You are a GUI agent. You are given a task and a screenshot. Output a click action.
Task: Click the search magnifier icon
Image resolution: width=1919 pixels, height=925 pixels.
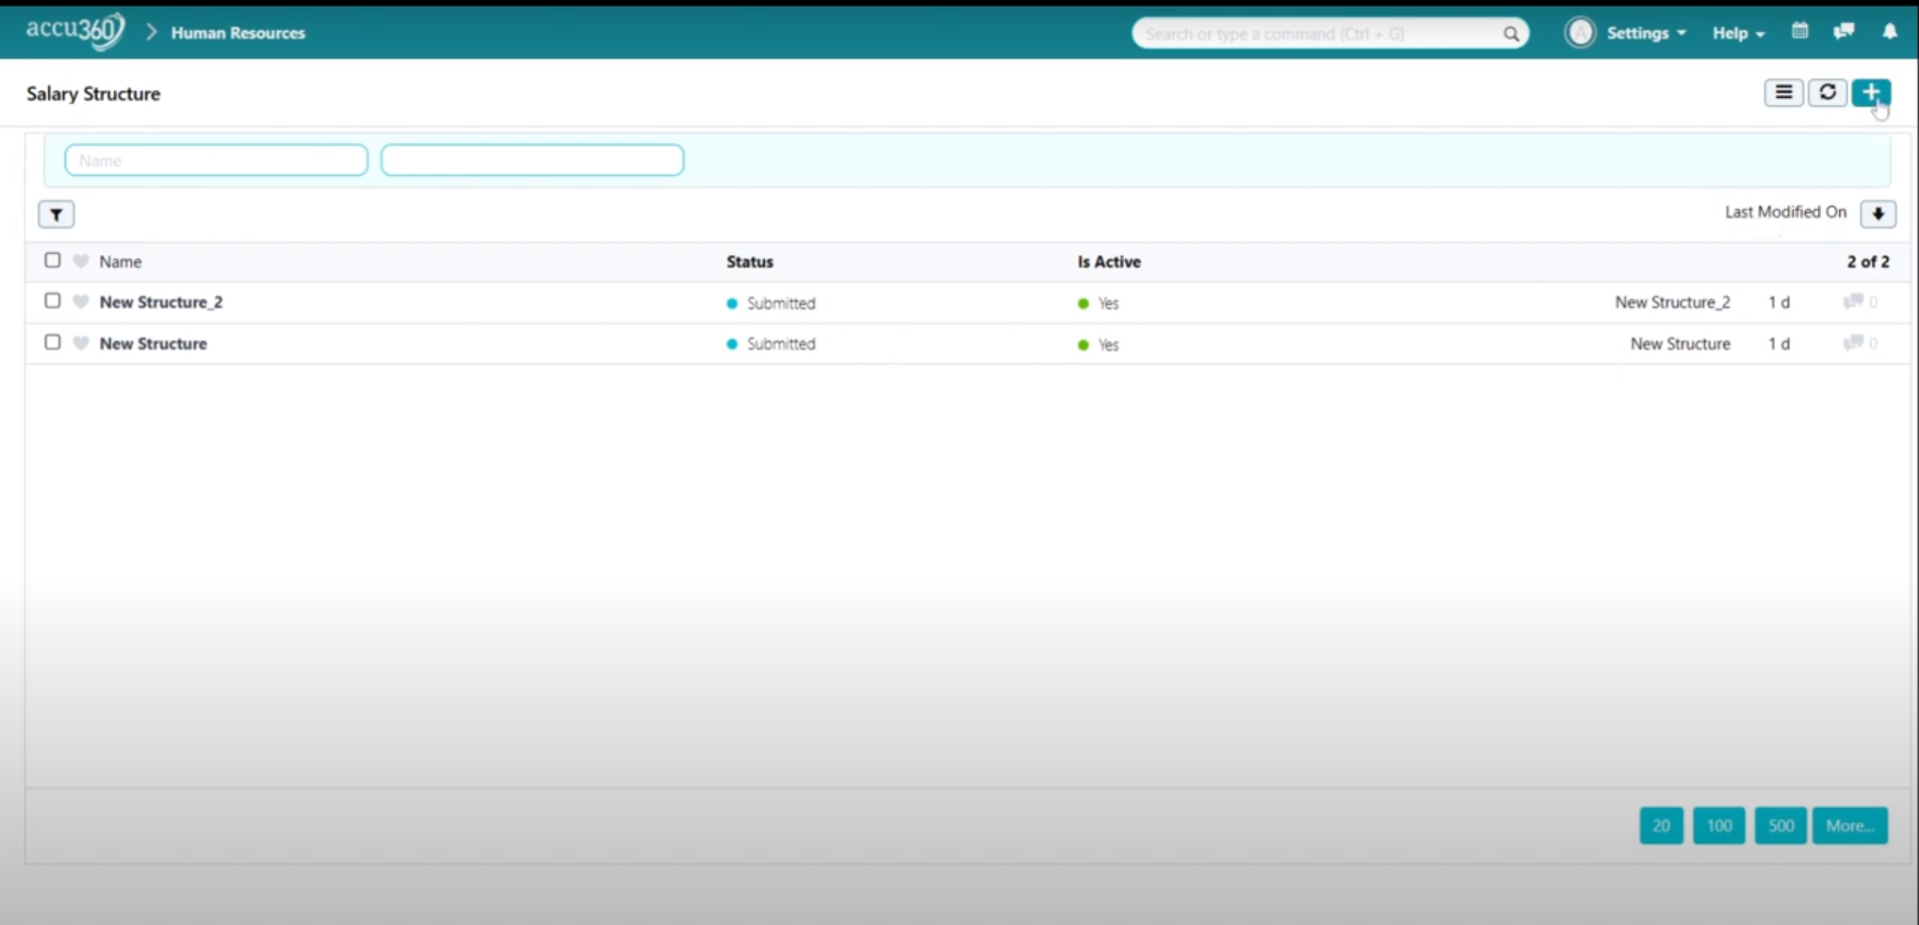point(1511,34)
